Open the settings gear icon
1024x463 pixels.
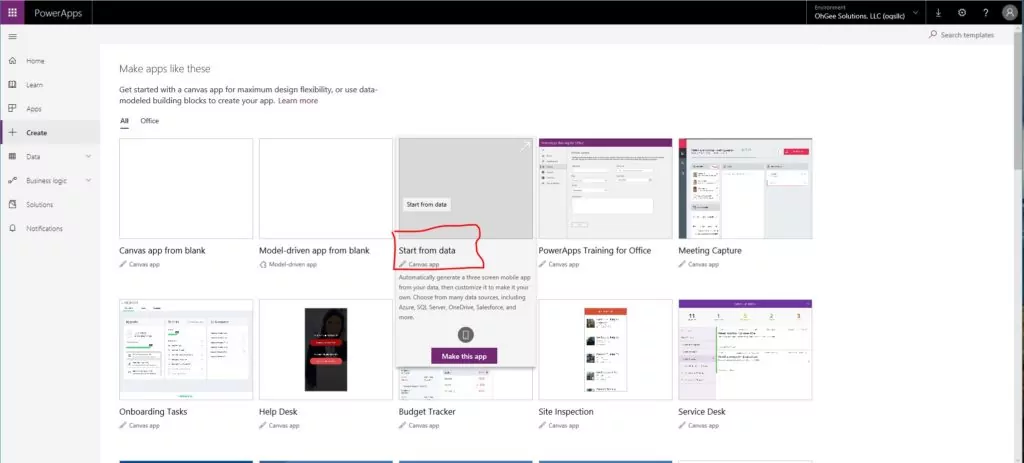tap(962, 12)
